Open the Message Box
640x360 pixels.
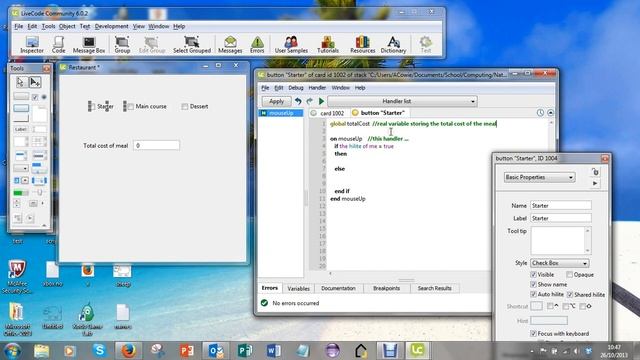(89, 44)
